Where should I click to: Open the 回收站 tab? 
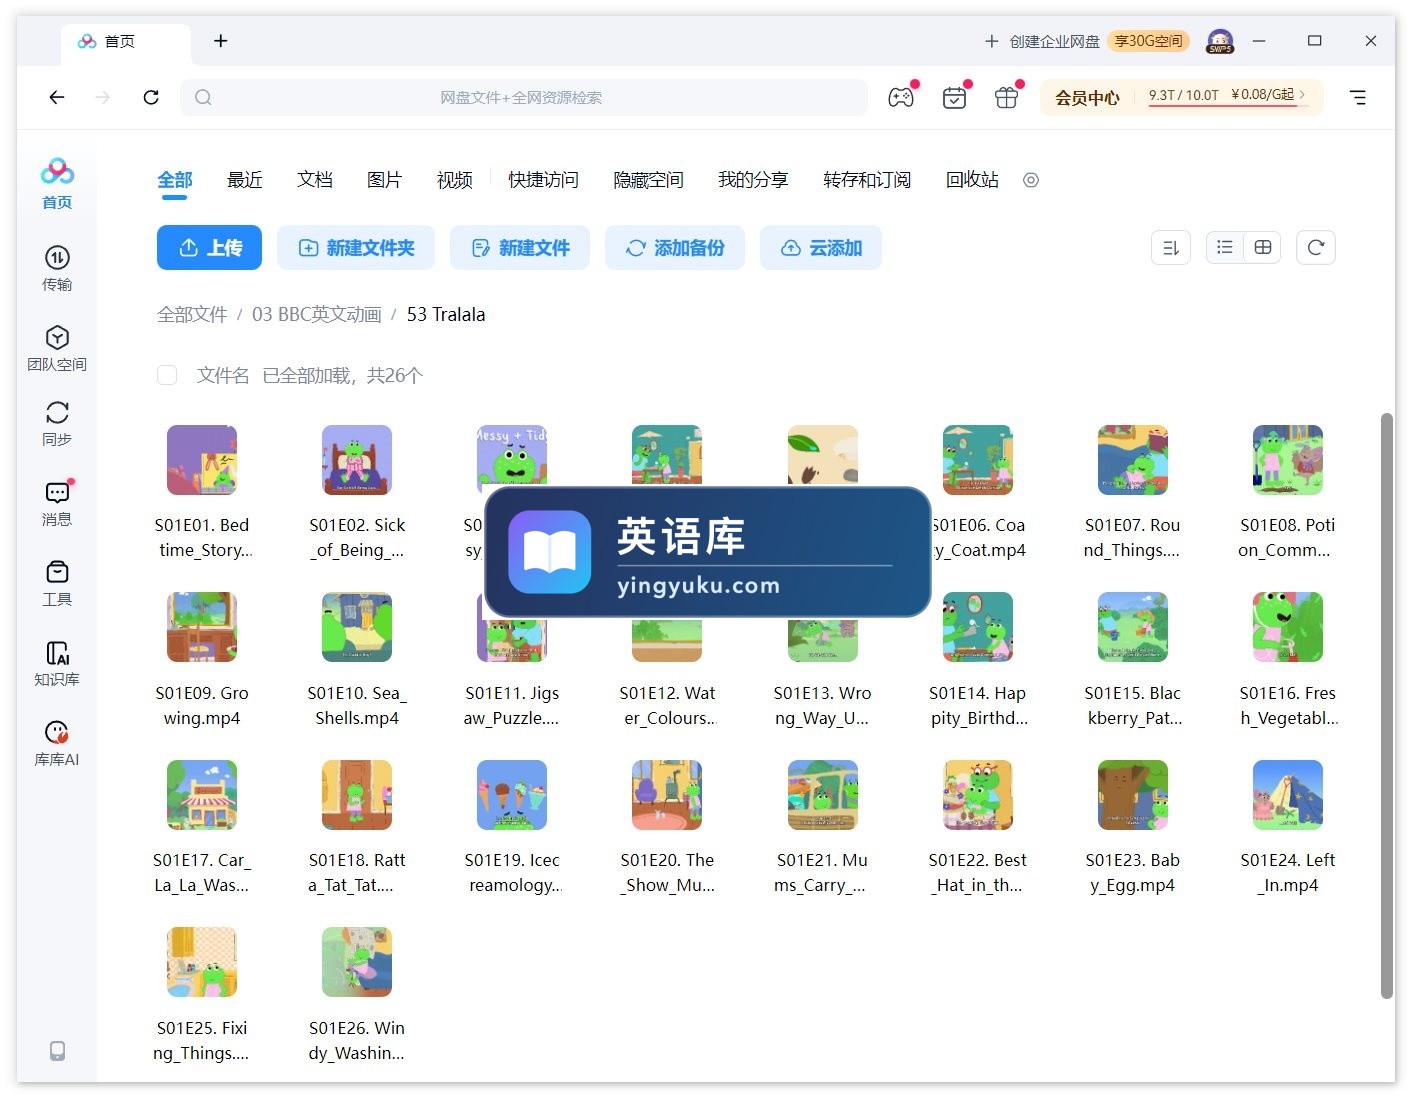coord(972,180)
